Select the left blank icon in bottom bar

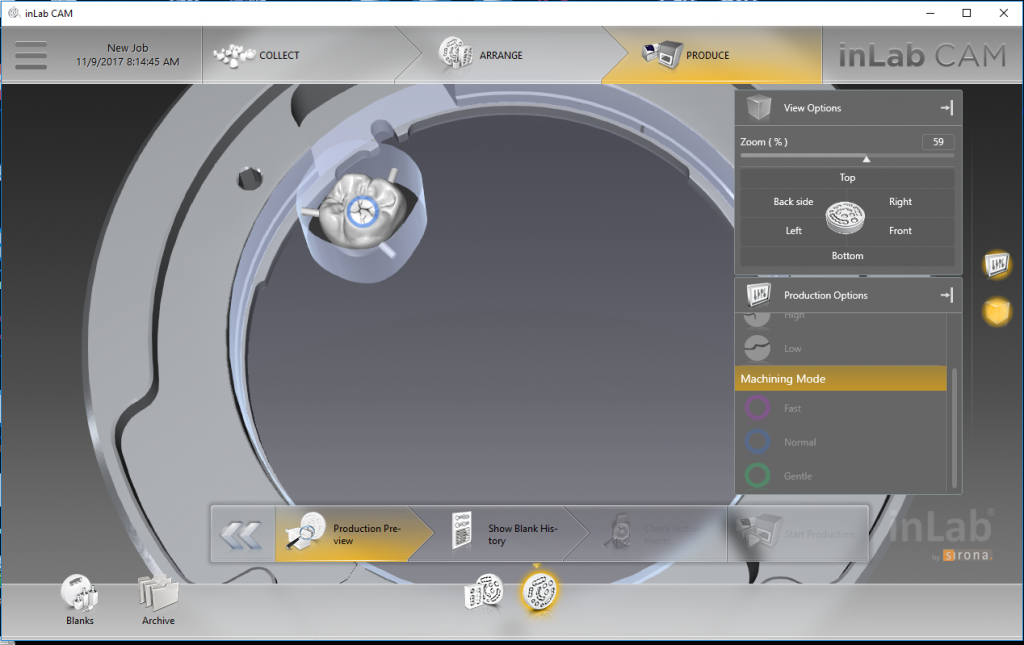coord(484,592)
